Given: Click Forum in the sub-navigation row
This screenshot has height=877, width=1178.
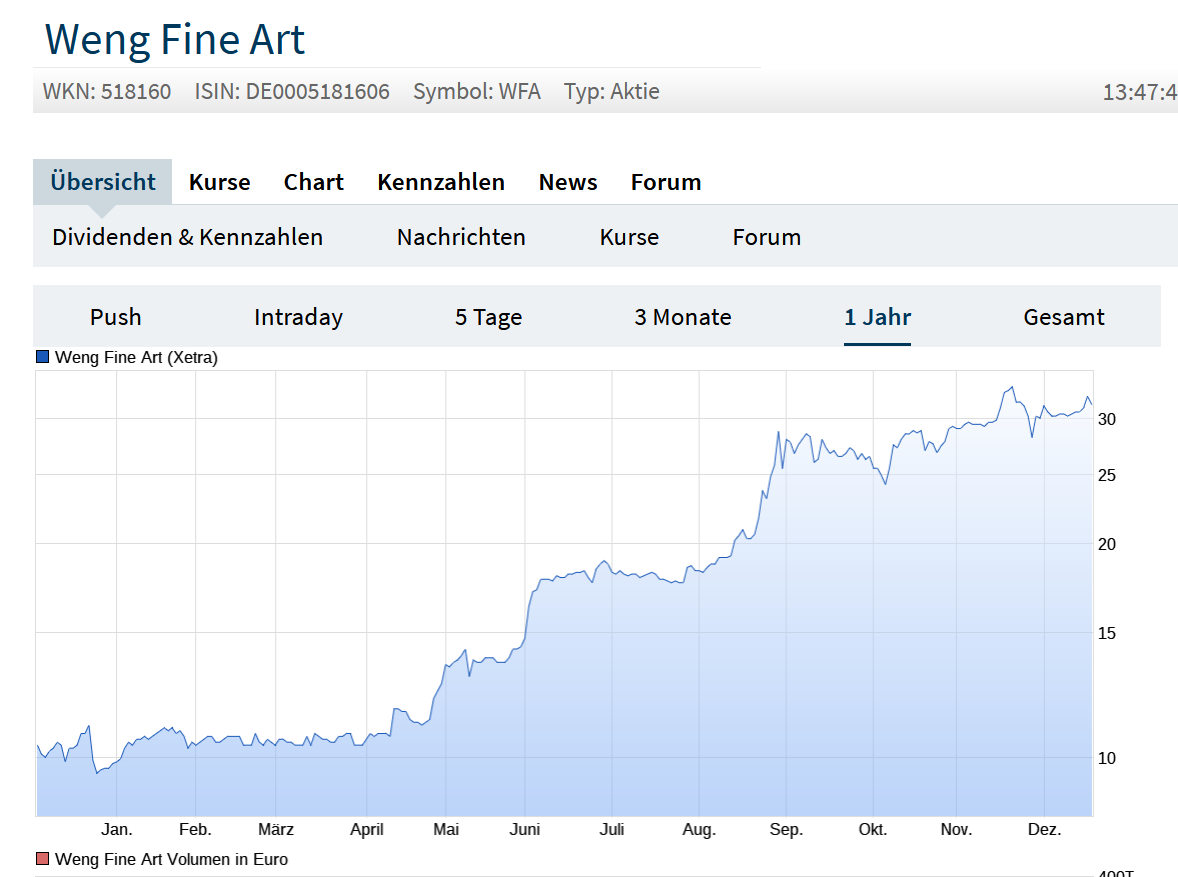Looking at the screenshot, I should 767,237.
